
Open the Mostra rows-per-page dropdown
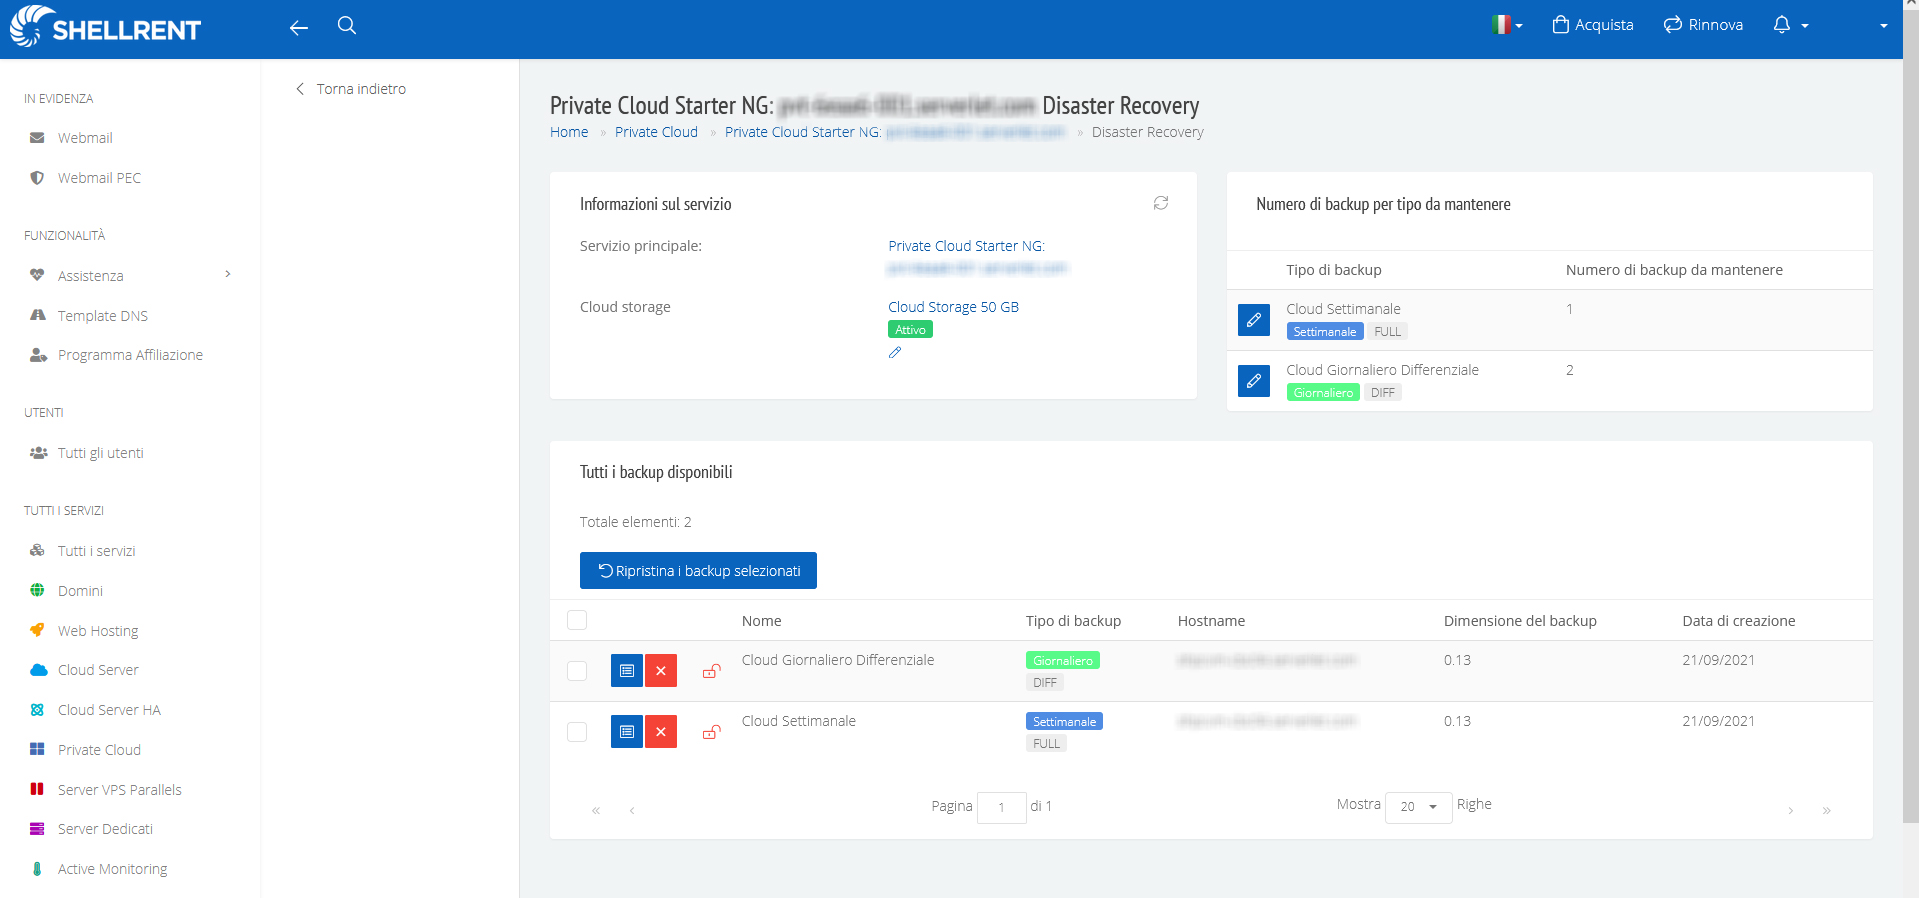coord(1418,807)
